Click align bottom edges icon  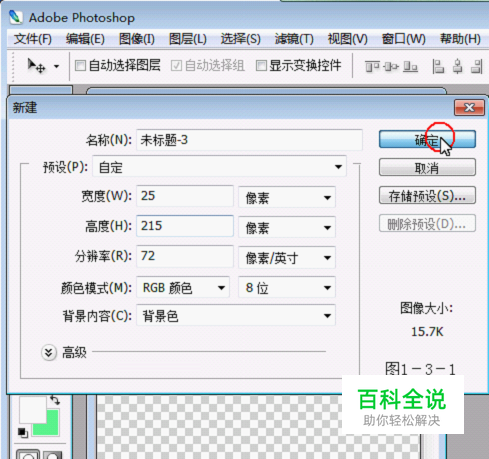click(x=410, y=66)
